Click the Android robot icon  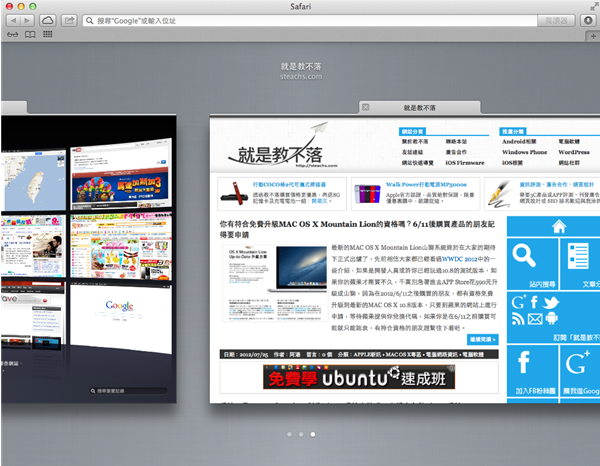[x=551, y=318]
